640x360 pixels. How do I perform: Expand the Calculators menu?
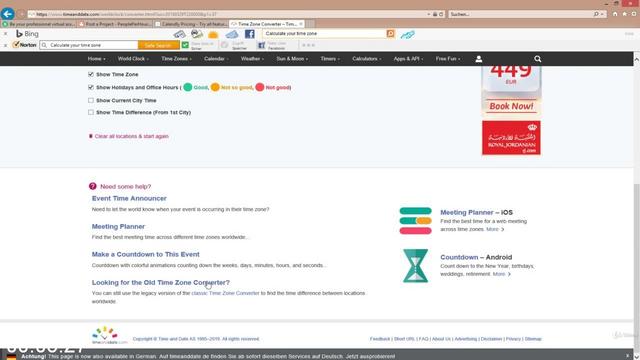pyautogui.click(x=367, y=59)
